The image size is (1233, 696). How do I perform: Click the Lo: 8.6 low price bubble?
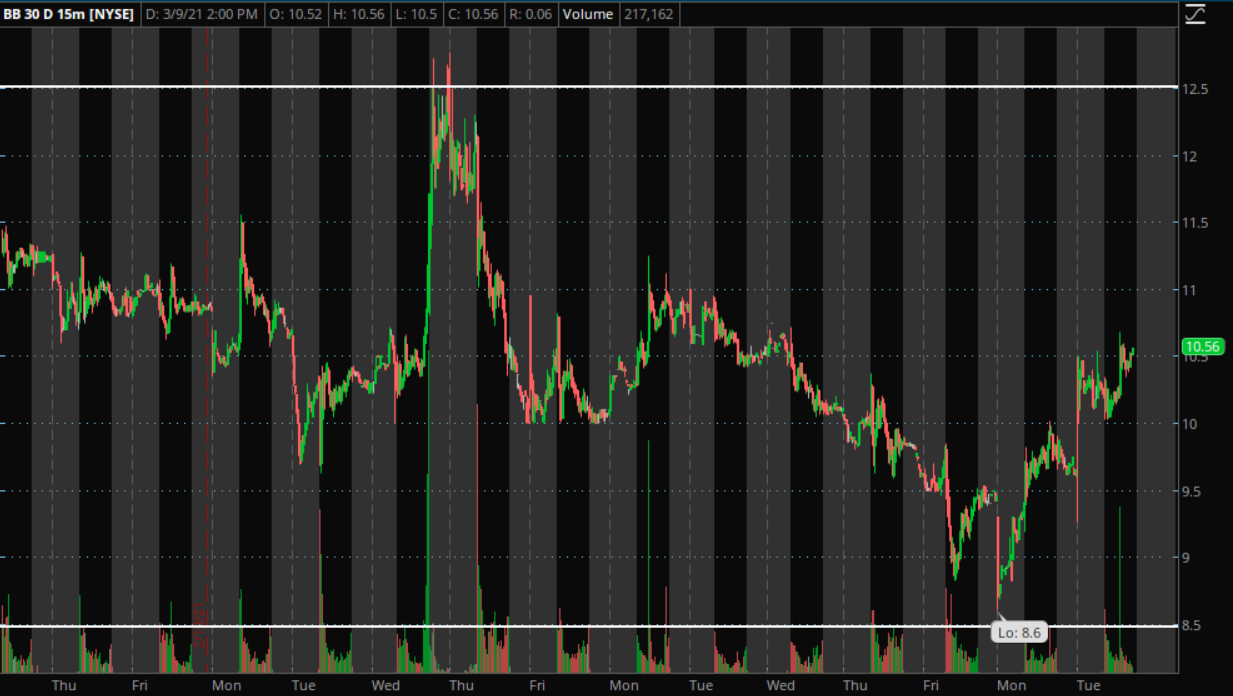click(1019, 632)
